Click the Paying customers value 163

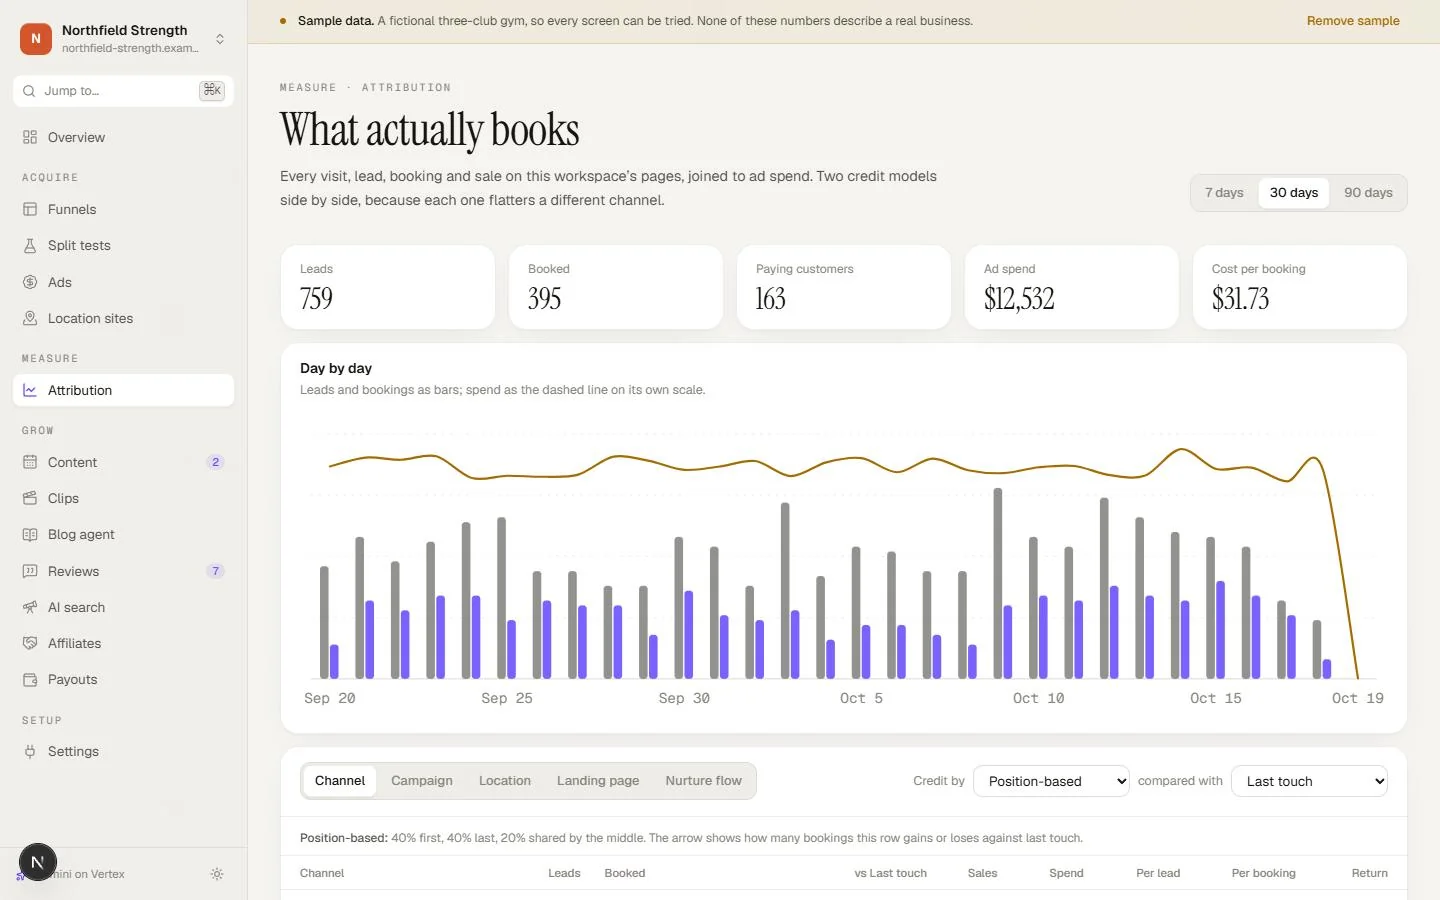770,299
